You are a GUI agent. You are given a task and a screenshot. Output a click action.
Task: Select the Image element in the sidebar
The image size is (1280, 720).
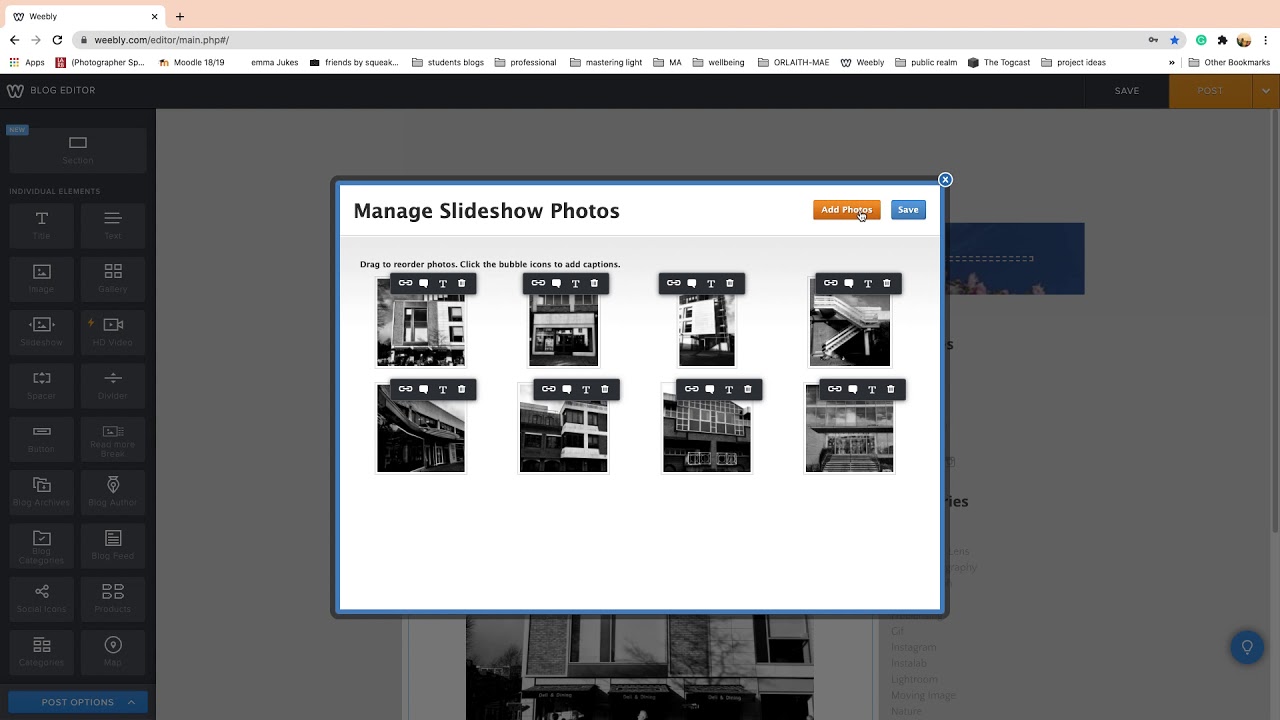[x=42, y=278]
